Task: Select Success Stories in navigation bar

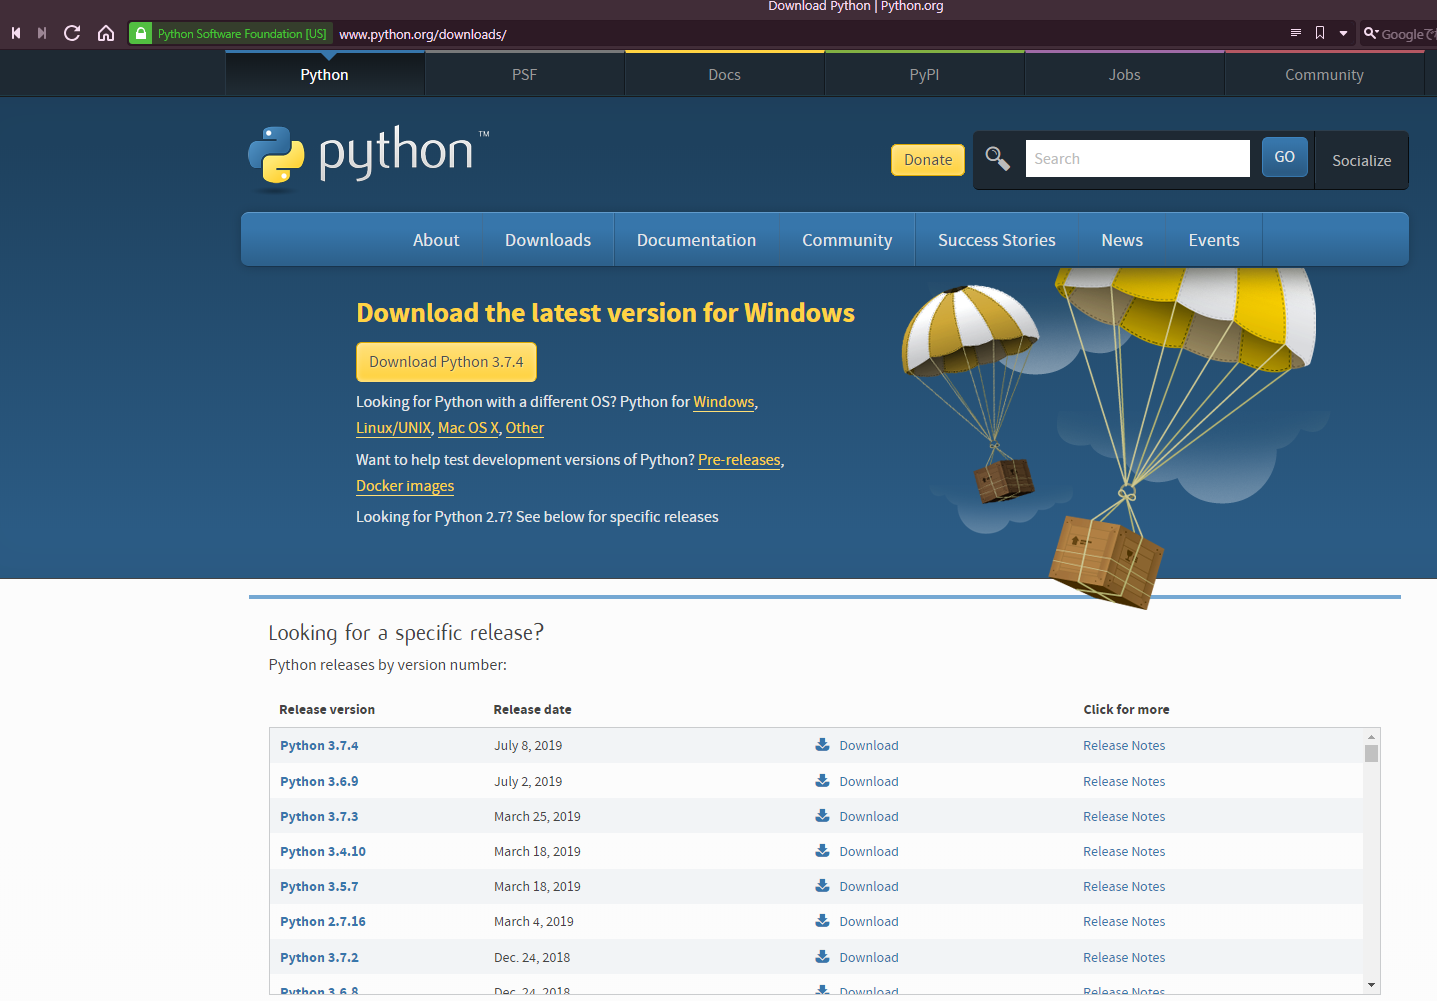Action: click(996, 240)
